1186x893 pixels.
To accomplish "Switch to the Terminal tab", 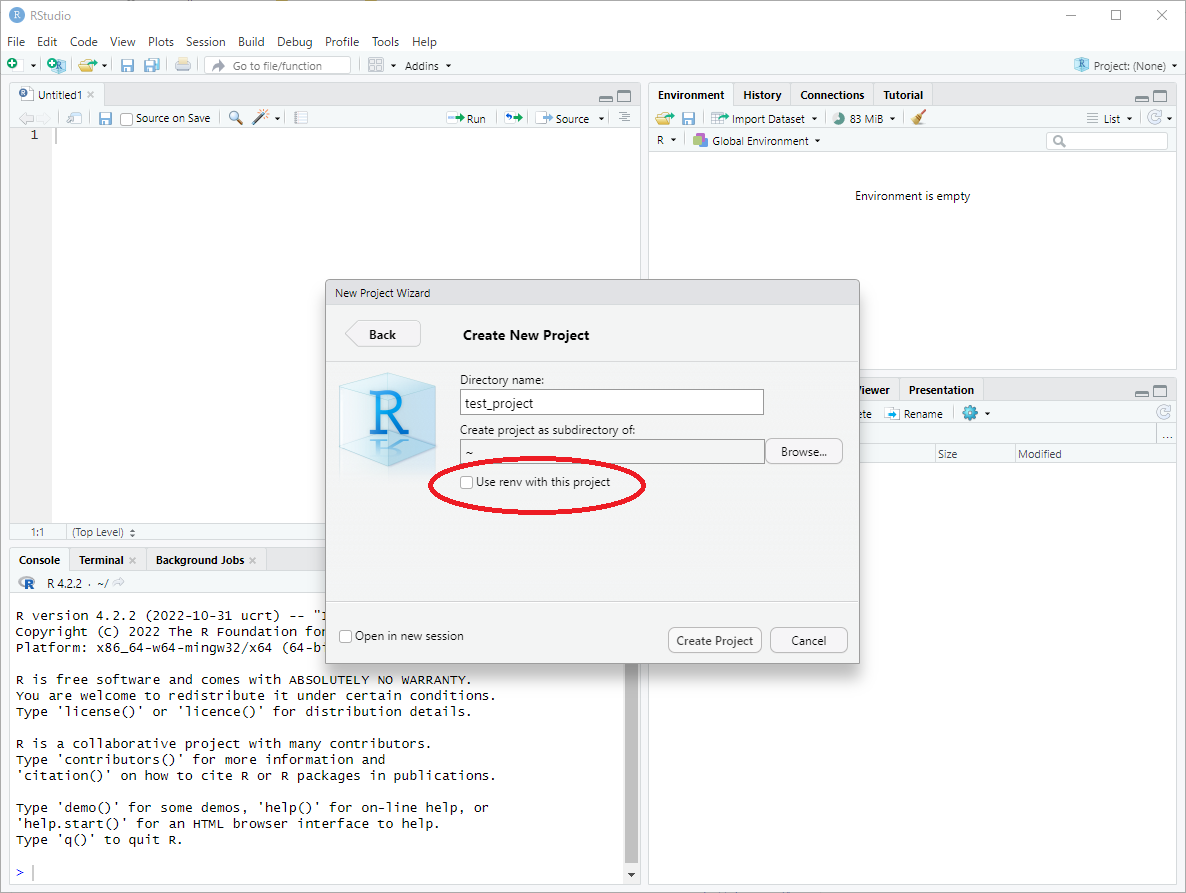I will click(x=101, y=560).
